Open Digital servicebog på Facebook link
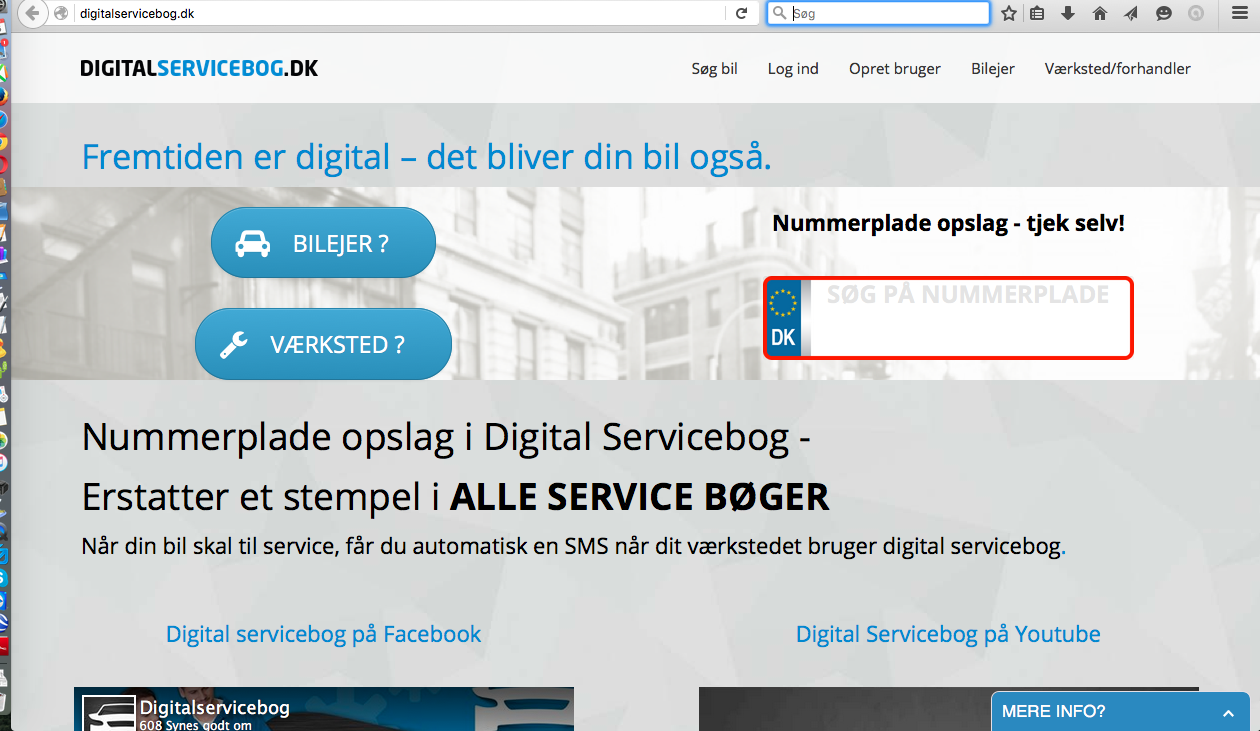The width and height of the screenshot is (1260, 731). [x=323, y=634]
